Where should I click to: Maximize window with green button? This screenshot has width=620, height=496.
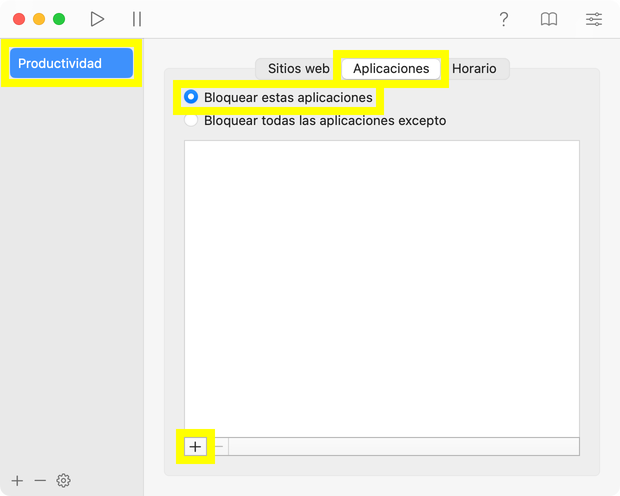[59, 19]
